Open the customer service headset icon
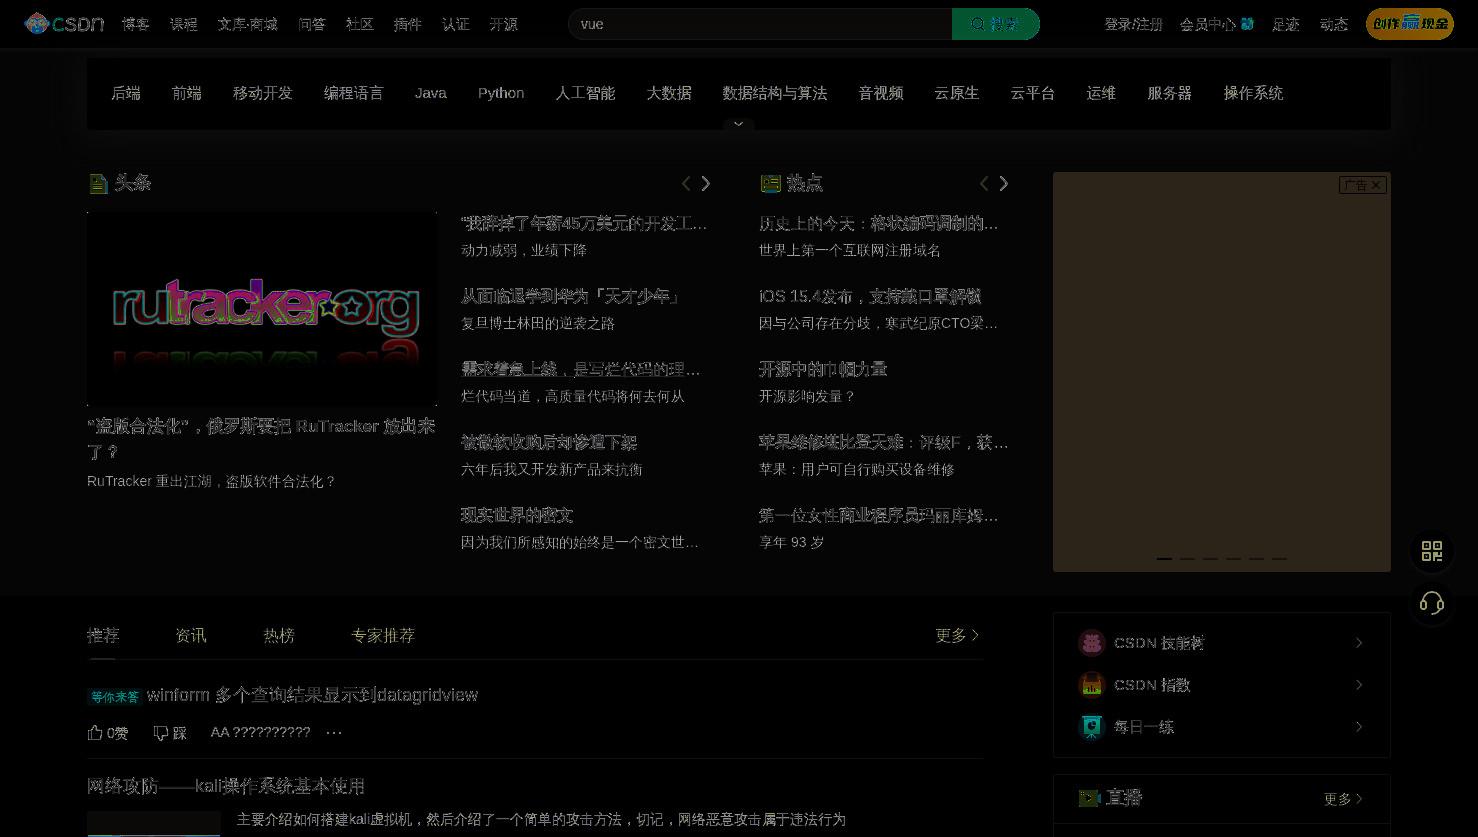The width and height of the screenshot is (1478, 837). tap(1432, 603)
